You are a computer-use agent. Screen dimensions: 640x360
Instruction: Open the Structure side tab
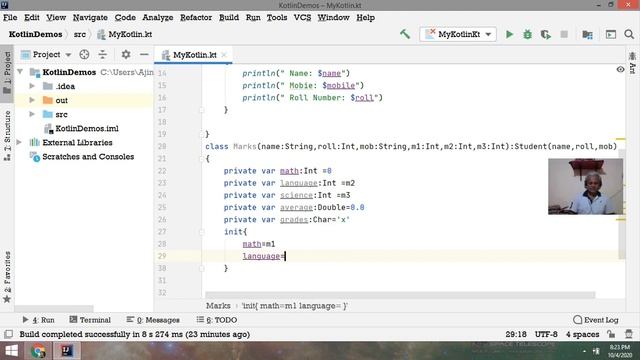[x=7, y=136]
